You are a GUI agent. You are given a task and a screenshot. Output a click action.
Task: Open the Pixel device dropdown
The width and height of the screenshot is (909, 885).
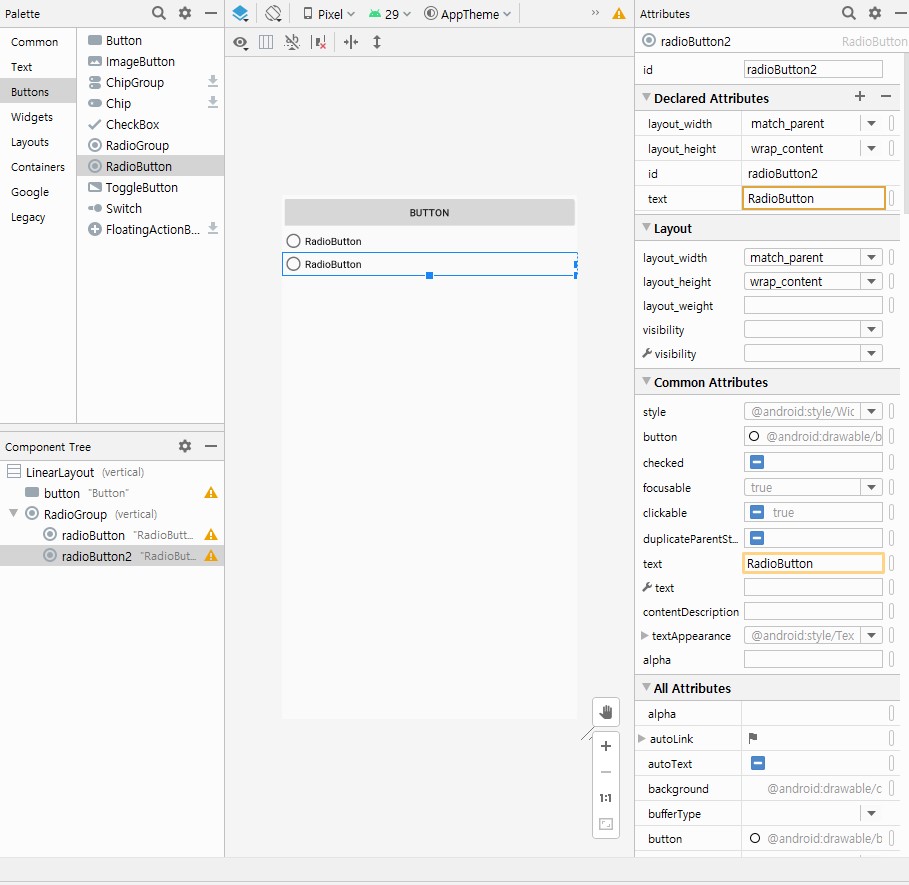click(x=328, y=14)
